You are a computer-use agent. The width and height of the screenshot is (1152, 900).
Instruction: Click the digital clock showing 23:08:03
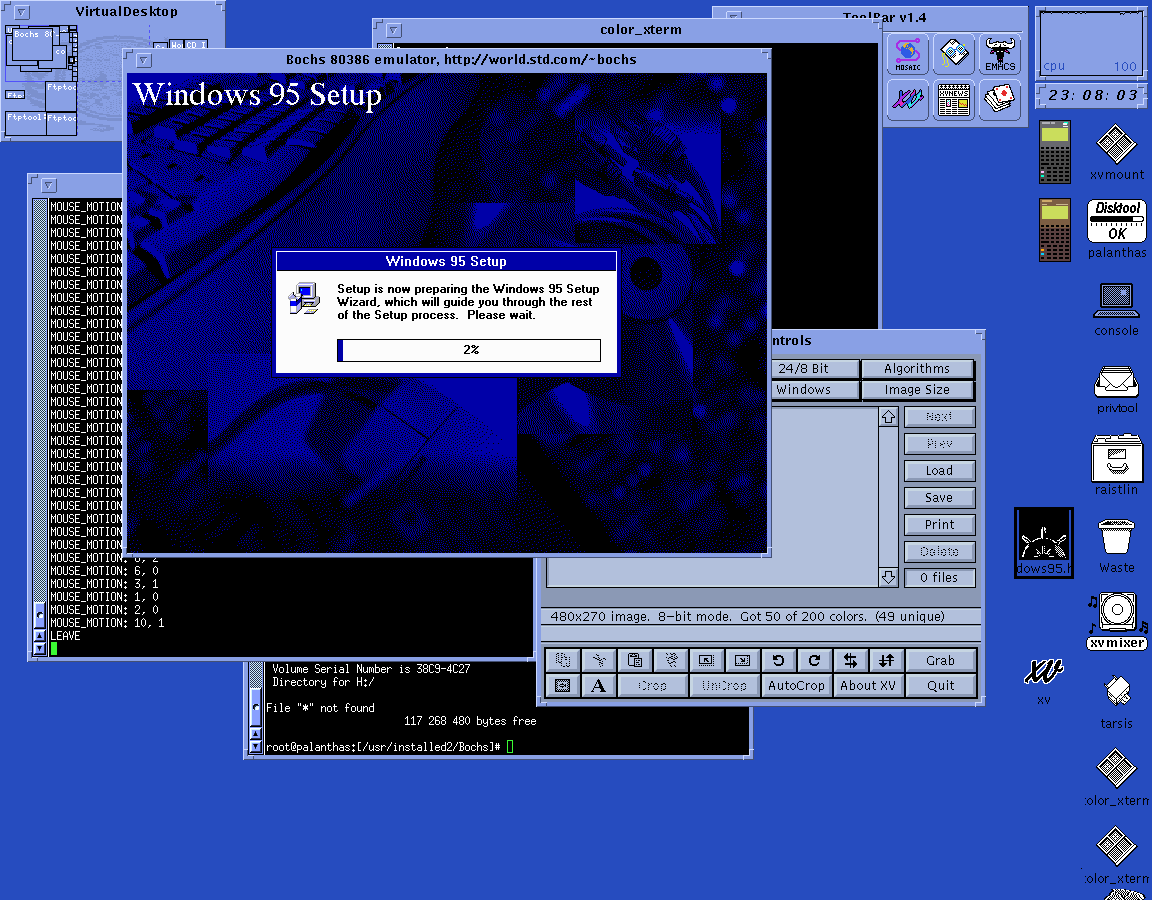(x=1092, y=96)
